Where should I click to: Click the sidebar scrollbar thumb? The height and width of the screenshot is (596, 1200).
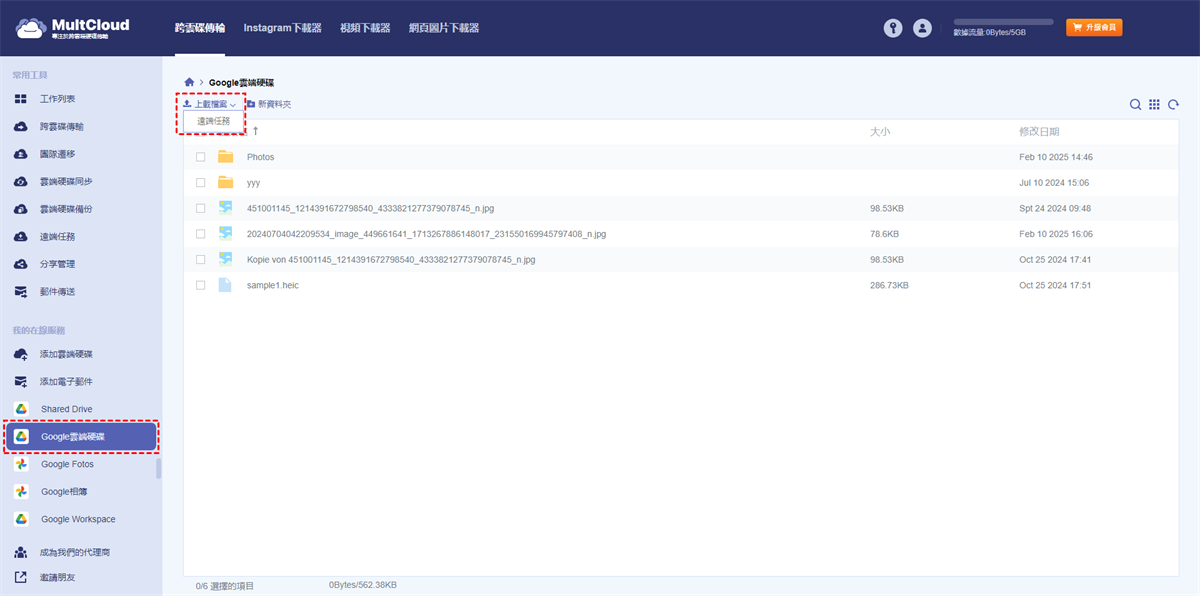[159, 468]
